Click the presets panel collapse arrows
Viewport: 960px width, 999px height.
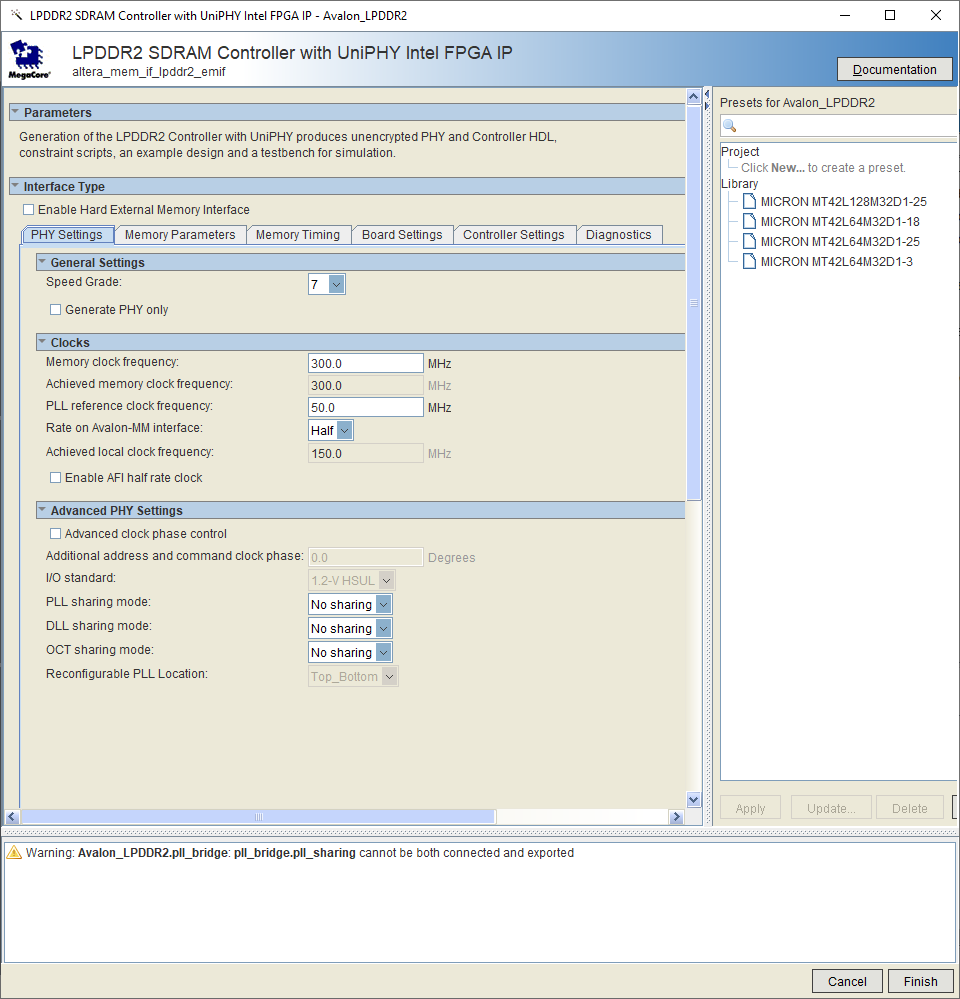[707, 99]
